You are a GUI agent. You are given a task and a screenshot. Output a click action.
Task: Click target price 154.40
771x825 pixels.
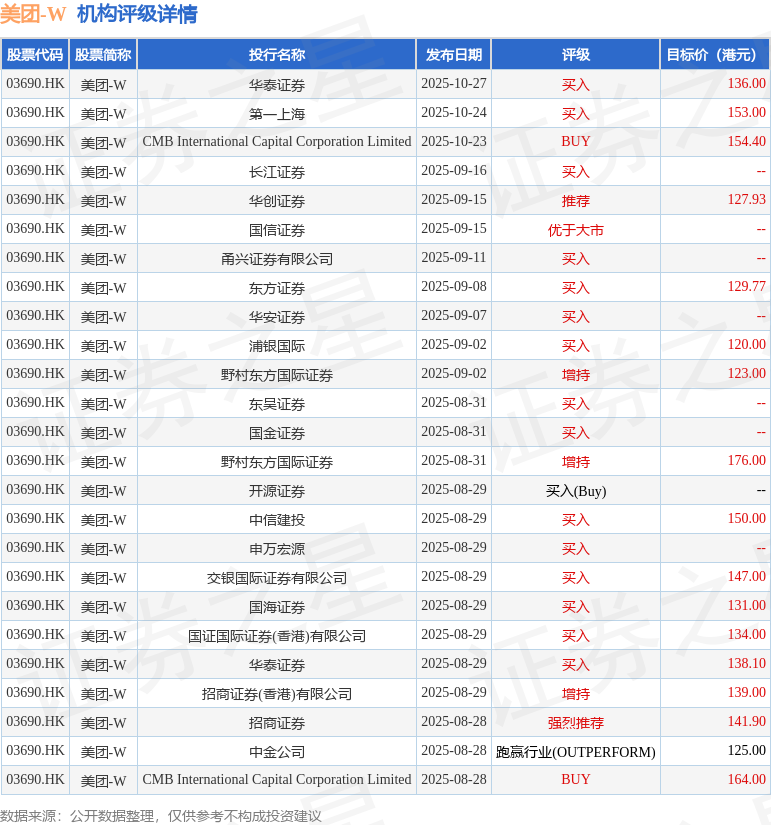(746, 141)
